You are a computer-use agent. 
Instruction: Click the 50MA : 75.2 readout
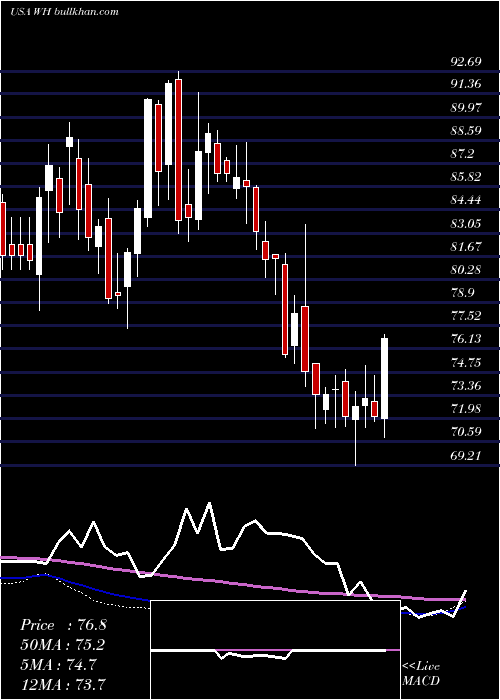tap(64, 645)
